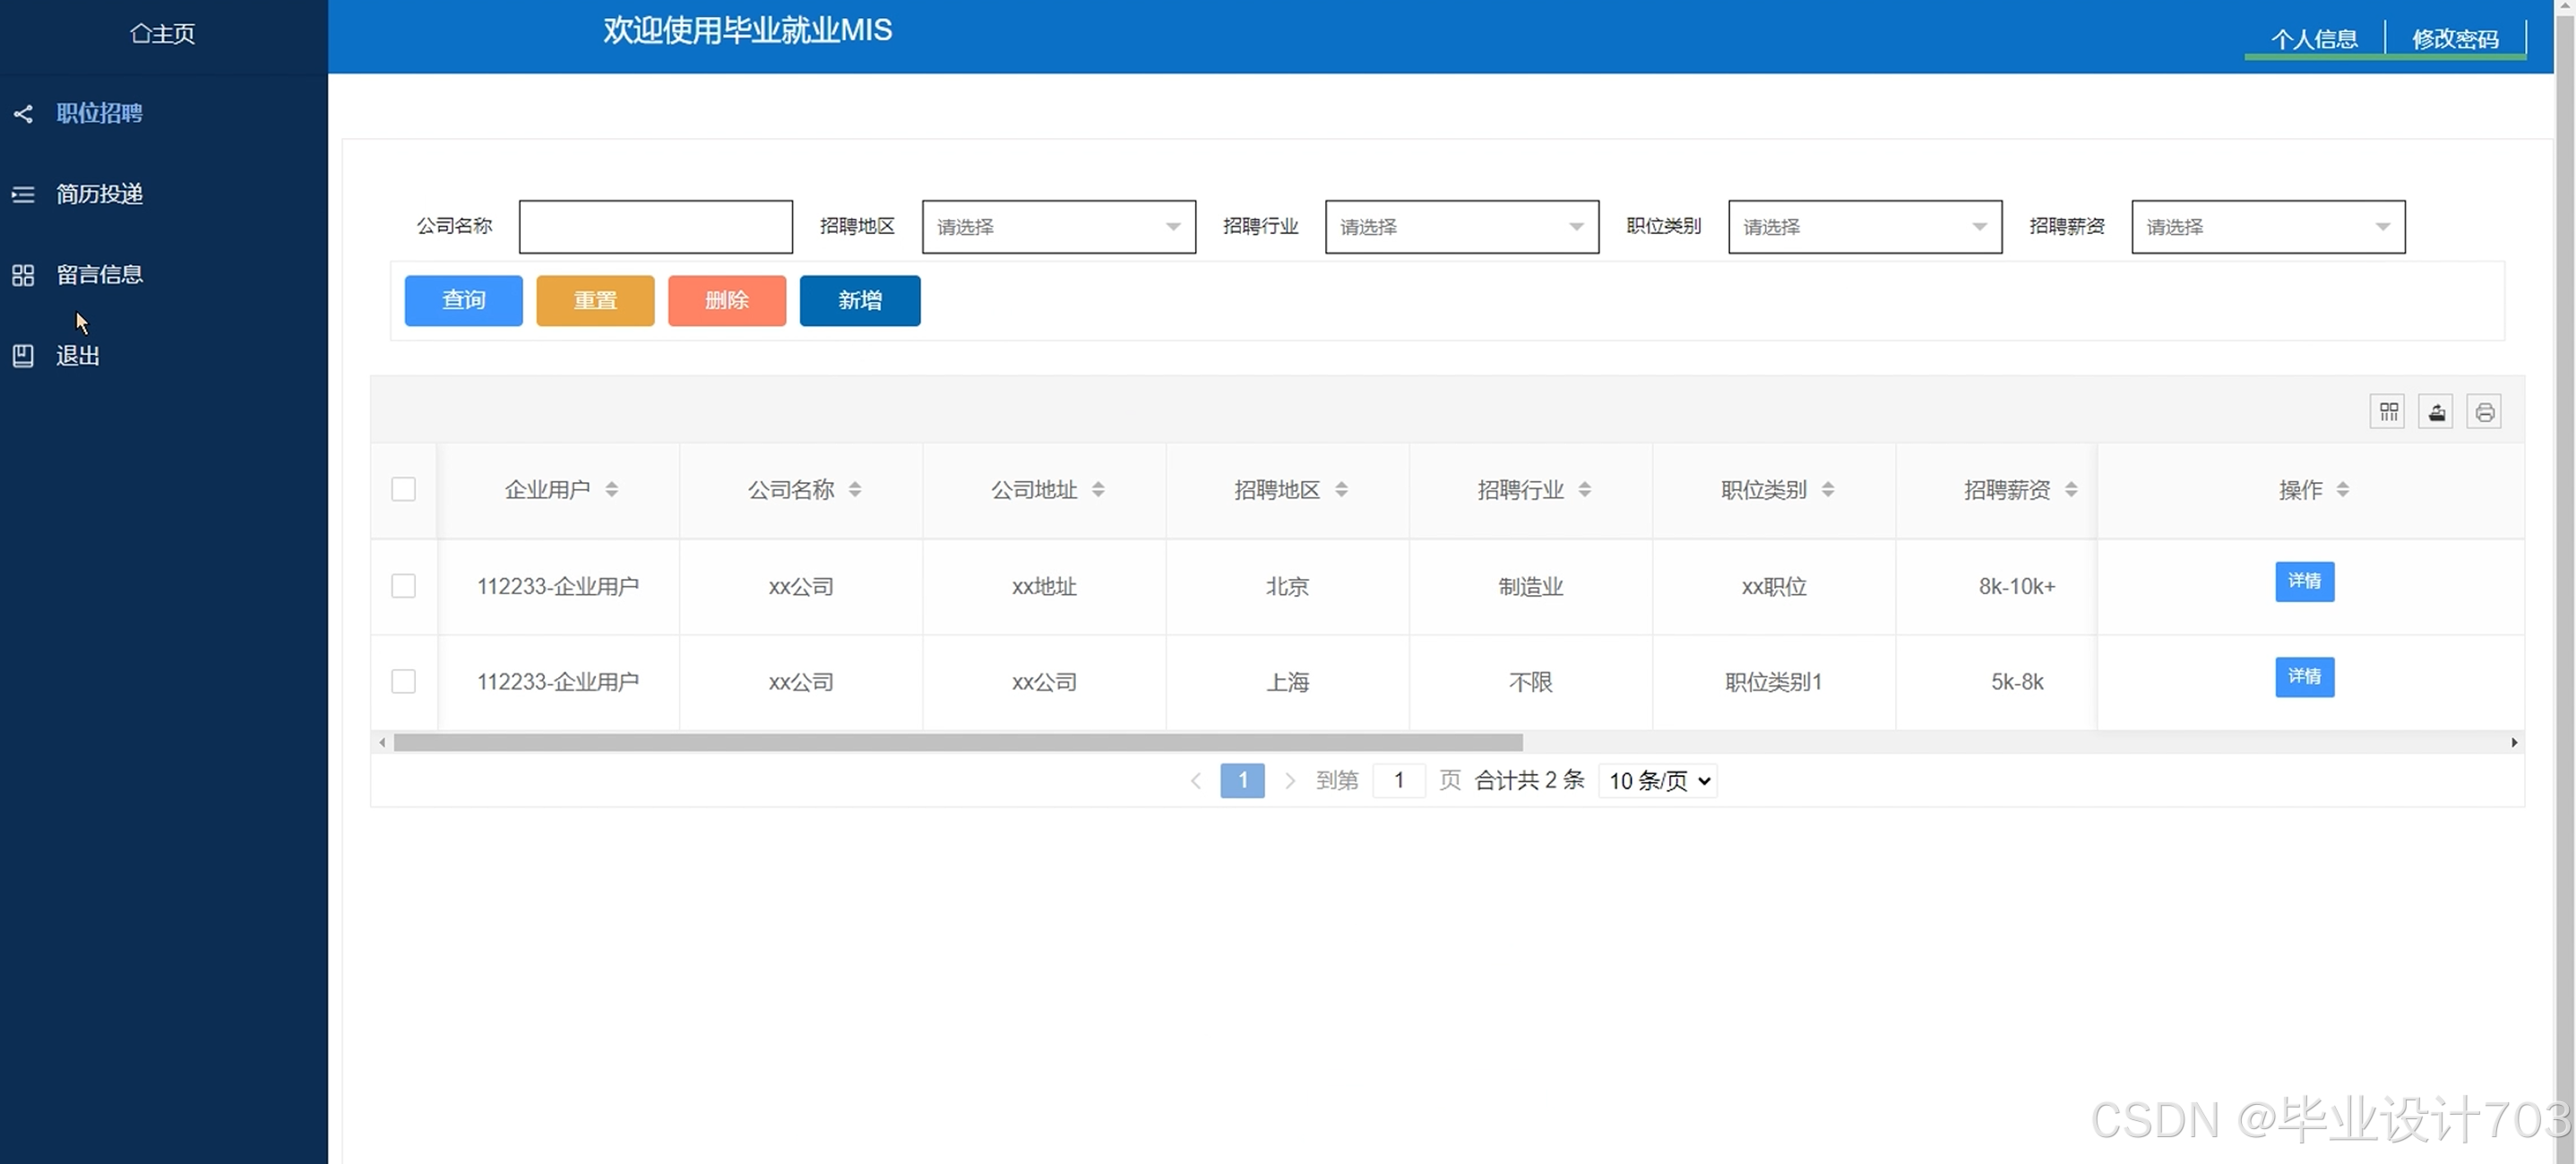
Task: Click 详情 for the 5k-8k row
Action: pos(2304,677)
